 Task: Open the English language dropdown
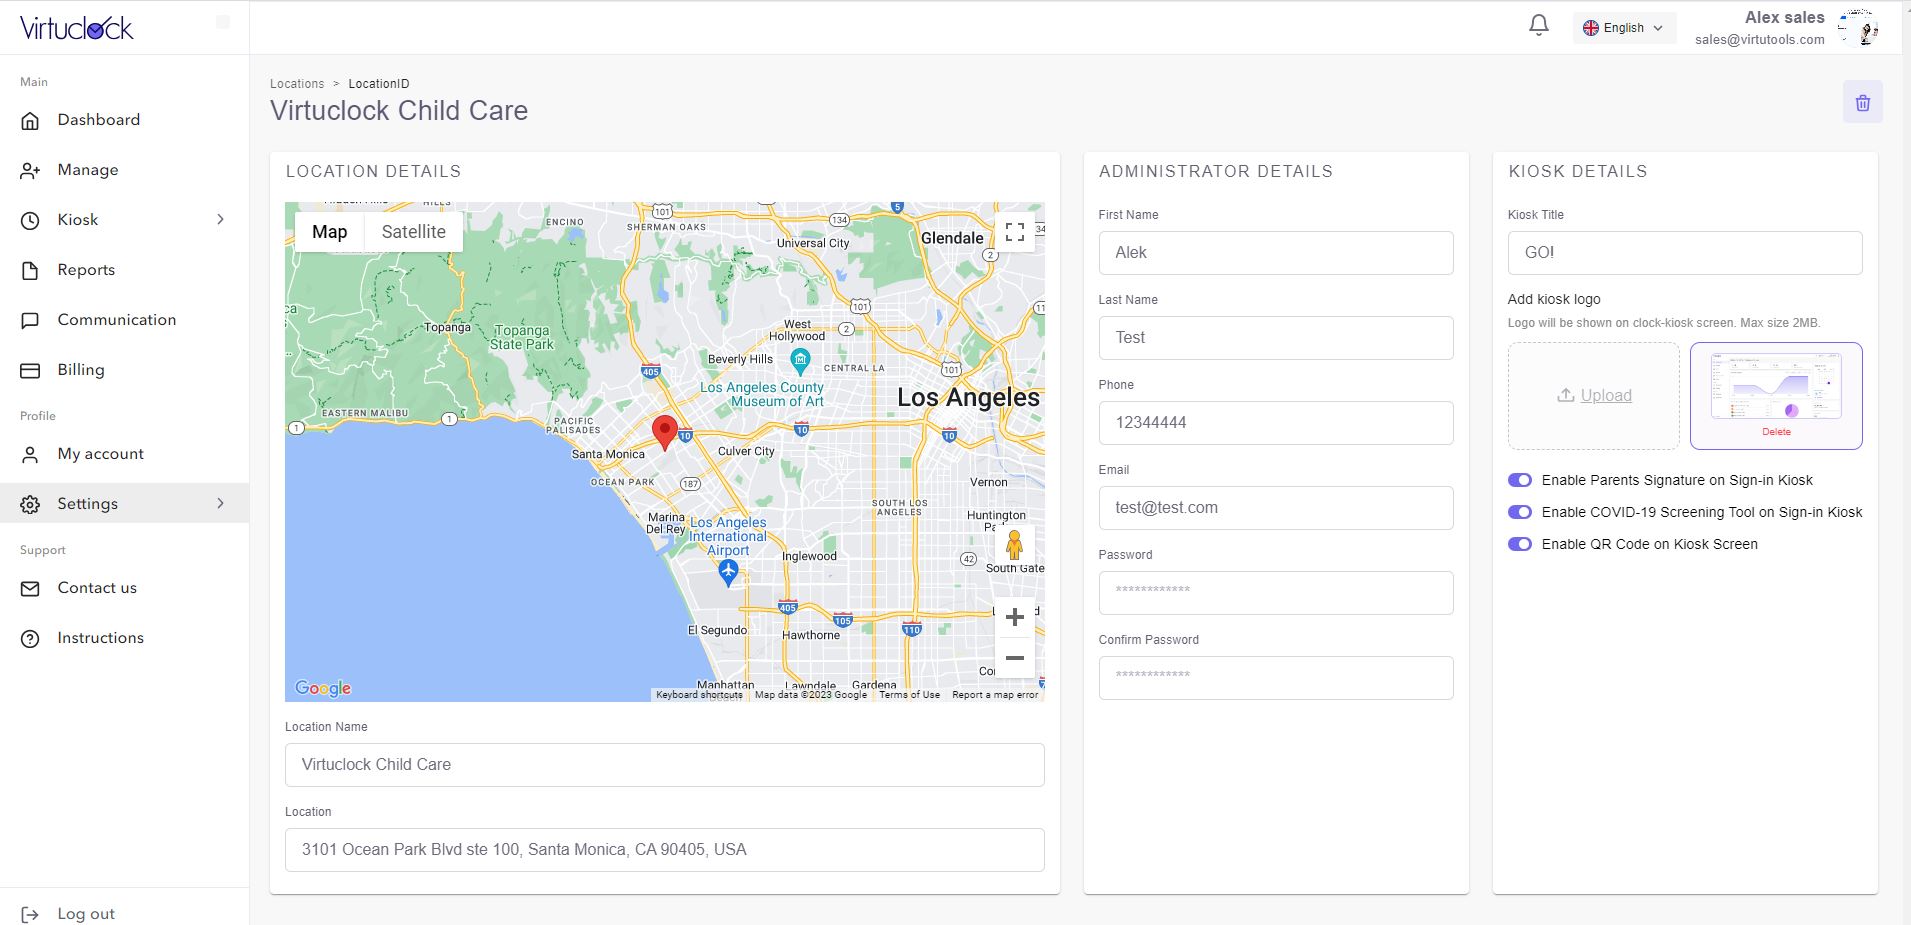[1624, 28]
